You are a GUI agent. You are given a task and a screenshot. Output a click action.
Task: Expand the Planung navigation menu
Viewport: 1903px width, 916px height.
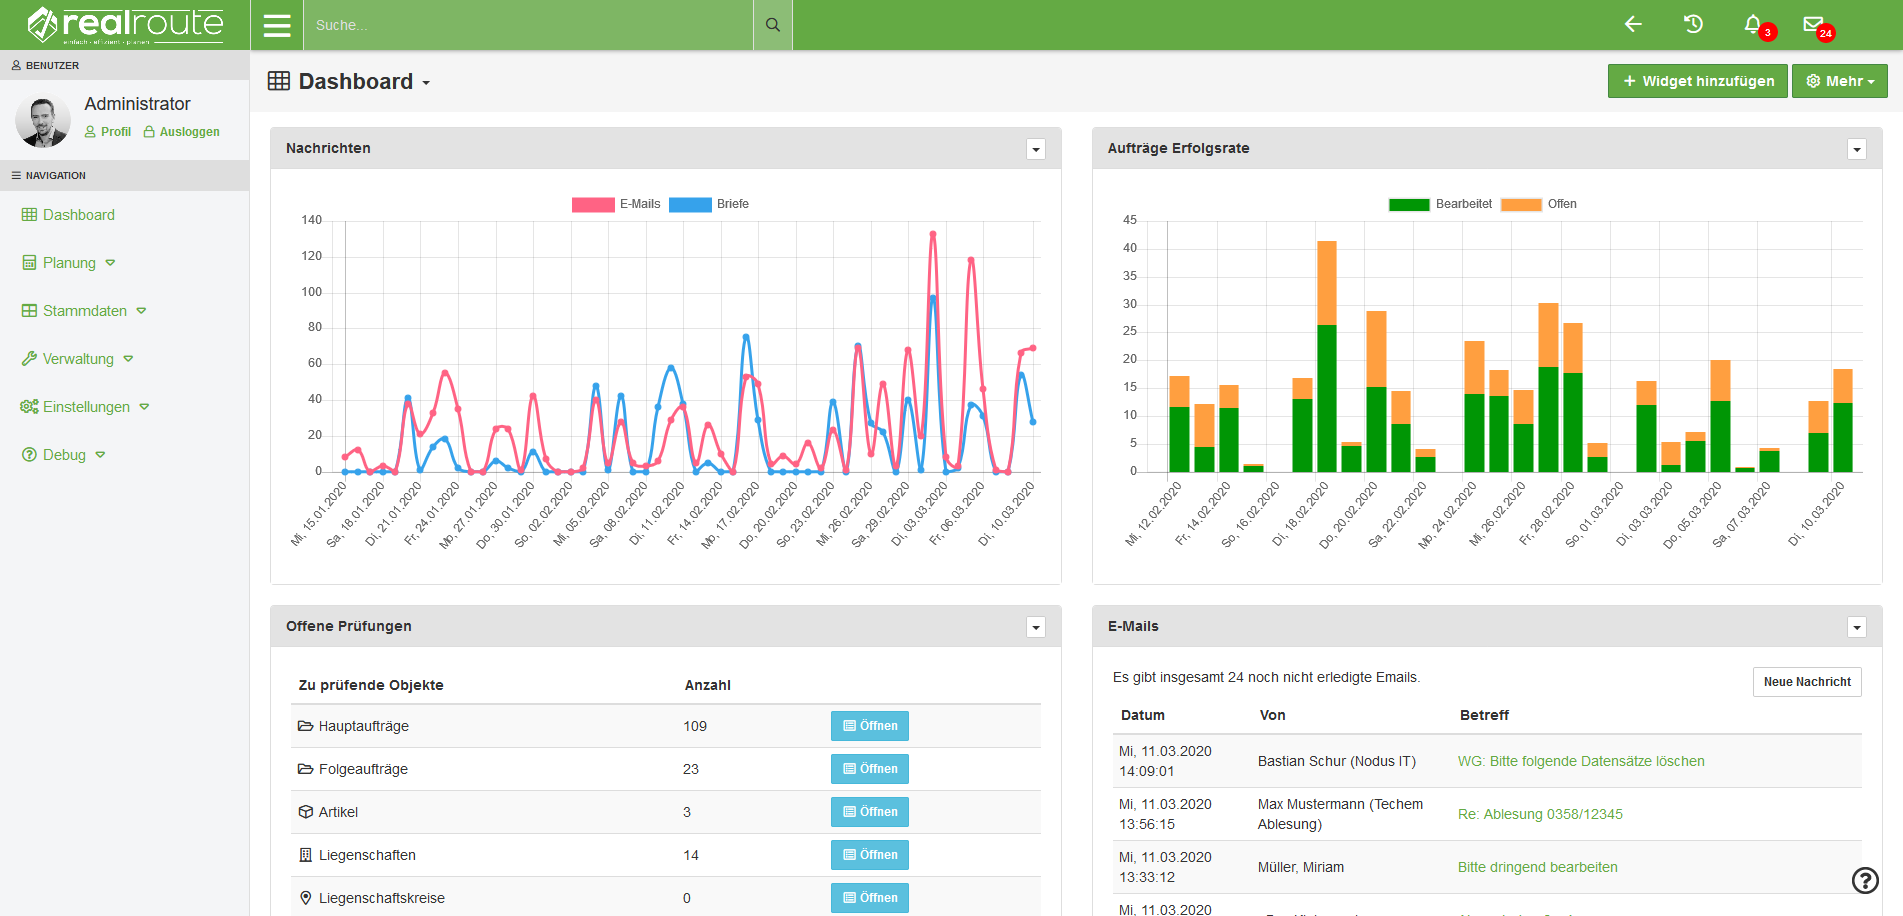tap(69, 263)
